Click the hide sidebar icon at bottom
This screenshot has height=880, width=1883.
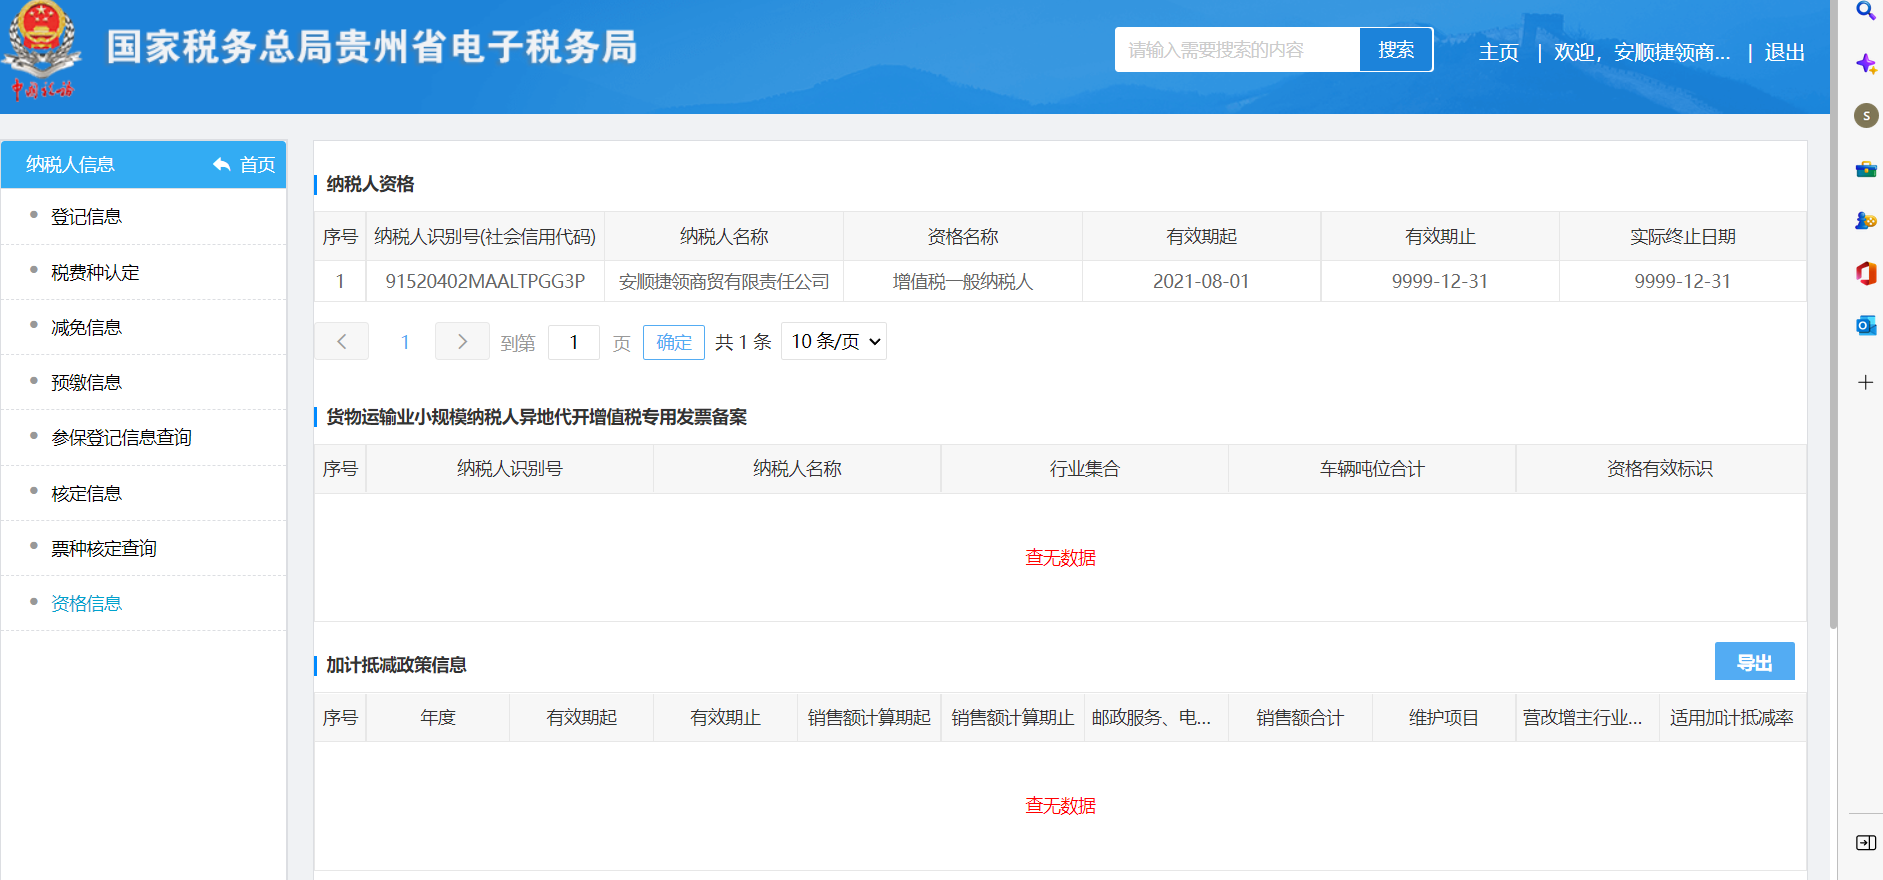[1865, 843]
